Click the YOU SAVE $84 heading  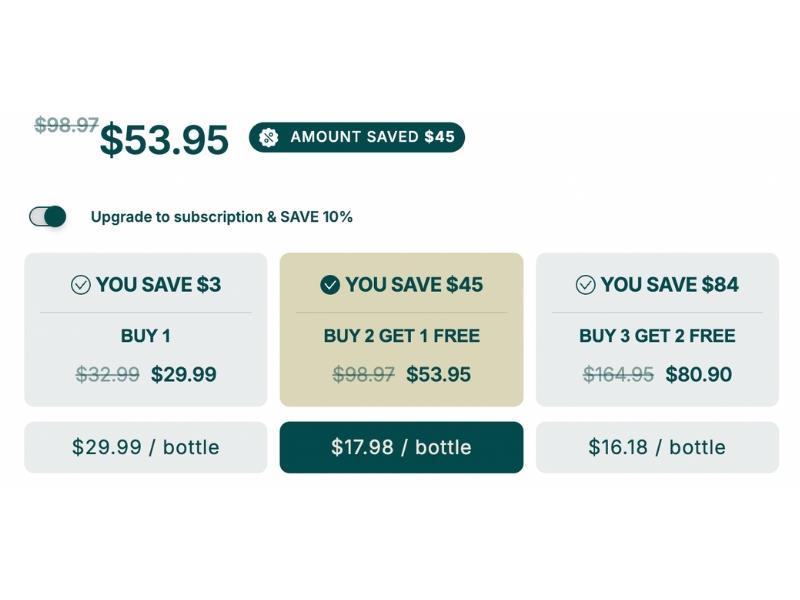click(670, 285)
